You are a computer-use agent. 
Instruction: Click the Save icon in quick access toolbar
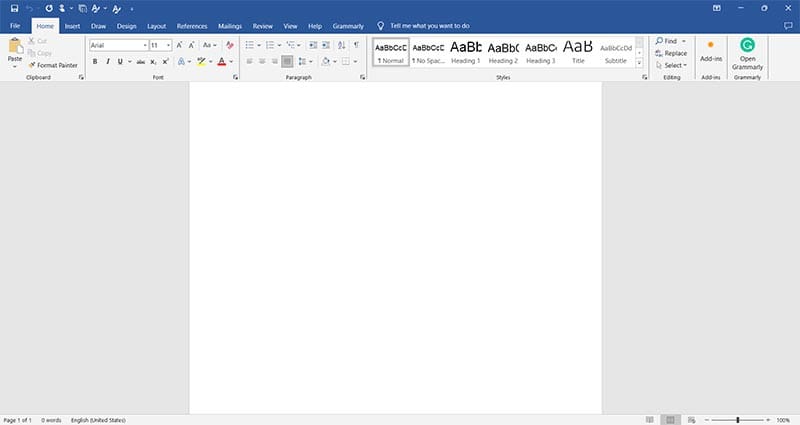click(14, 8)
